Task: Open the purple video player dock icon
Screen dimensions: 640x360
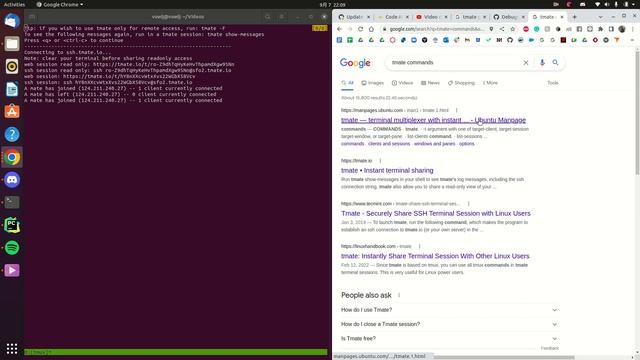Action: coord(12,270)
